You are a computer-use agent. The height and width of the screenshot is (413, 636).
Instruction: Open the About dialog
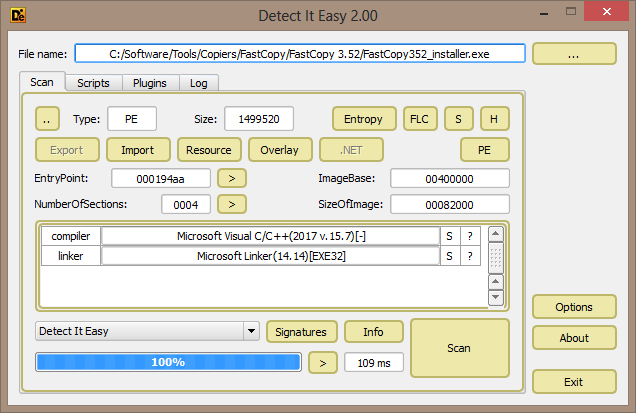tap(574, 338)
